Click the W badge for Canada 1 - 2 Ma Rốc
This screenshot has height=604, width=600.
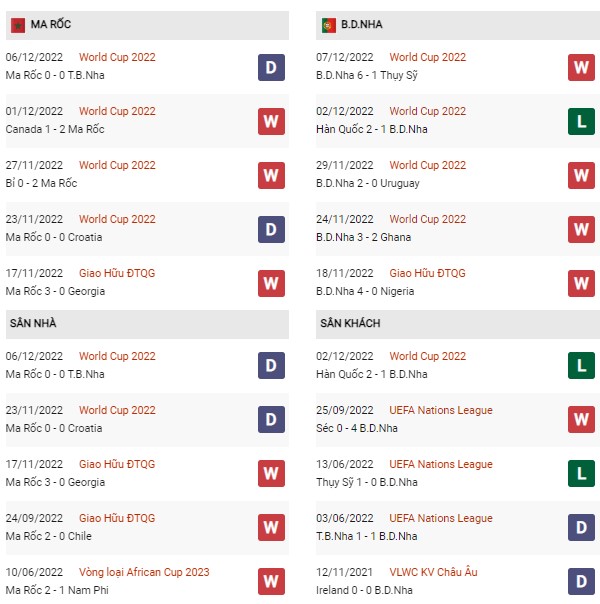(x=271, y=121)
